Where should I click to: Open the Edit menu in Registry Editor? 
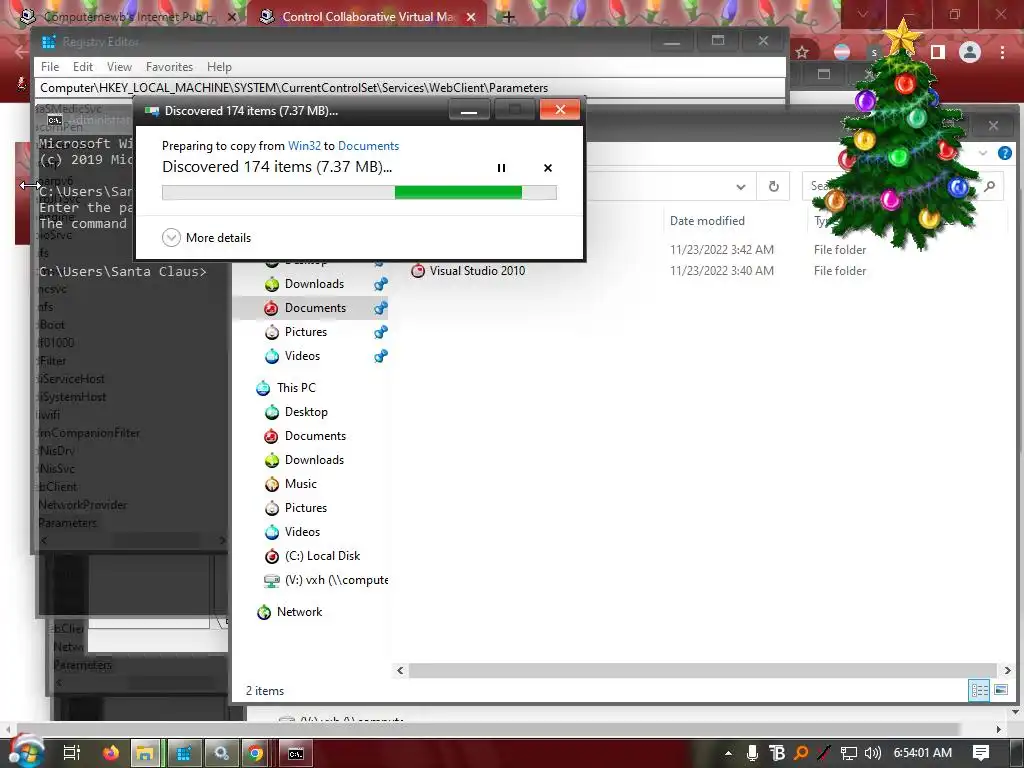(83, 67)
